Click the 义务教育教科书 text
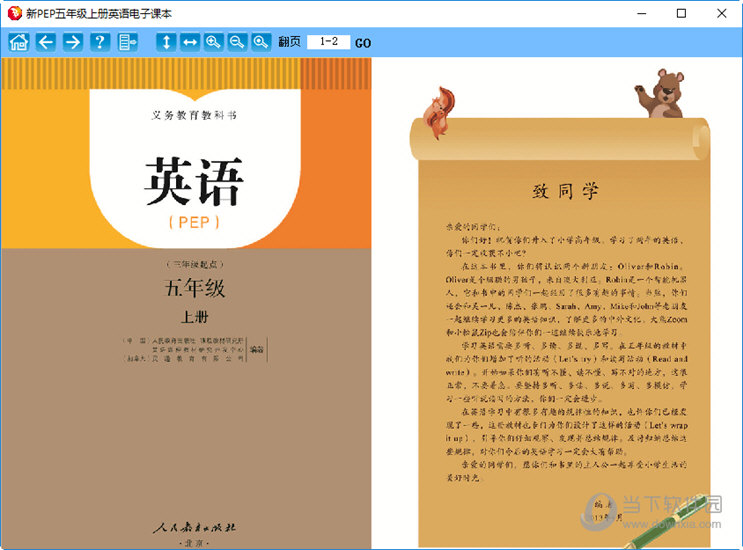The height and width of the screenshot is (550, 743). tap(194, 115)
